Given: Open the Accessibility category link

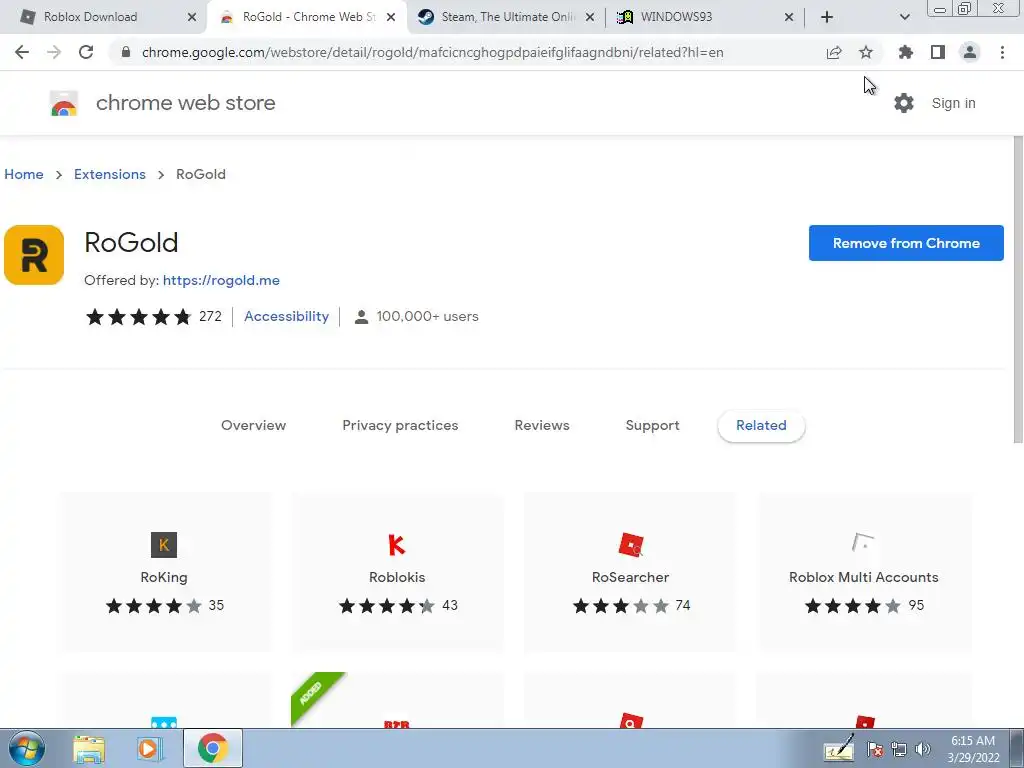Looking at the screenshot, I should (x=287, y=316).
